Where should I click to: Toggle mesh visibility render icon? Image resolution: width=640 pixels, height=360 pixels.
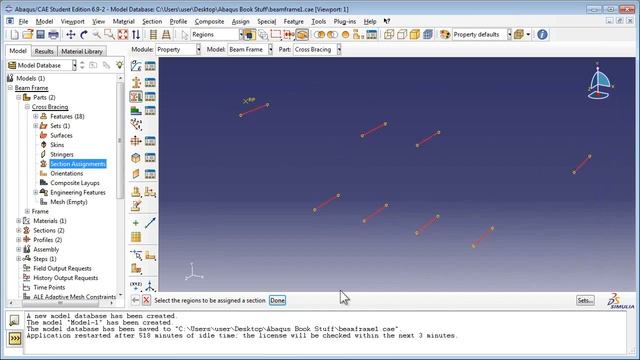(428, 35)
